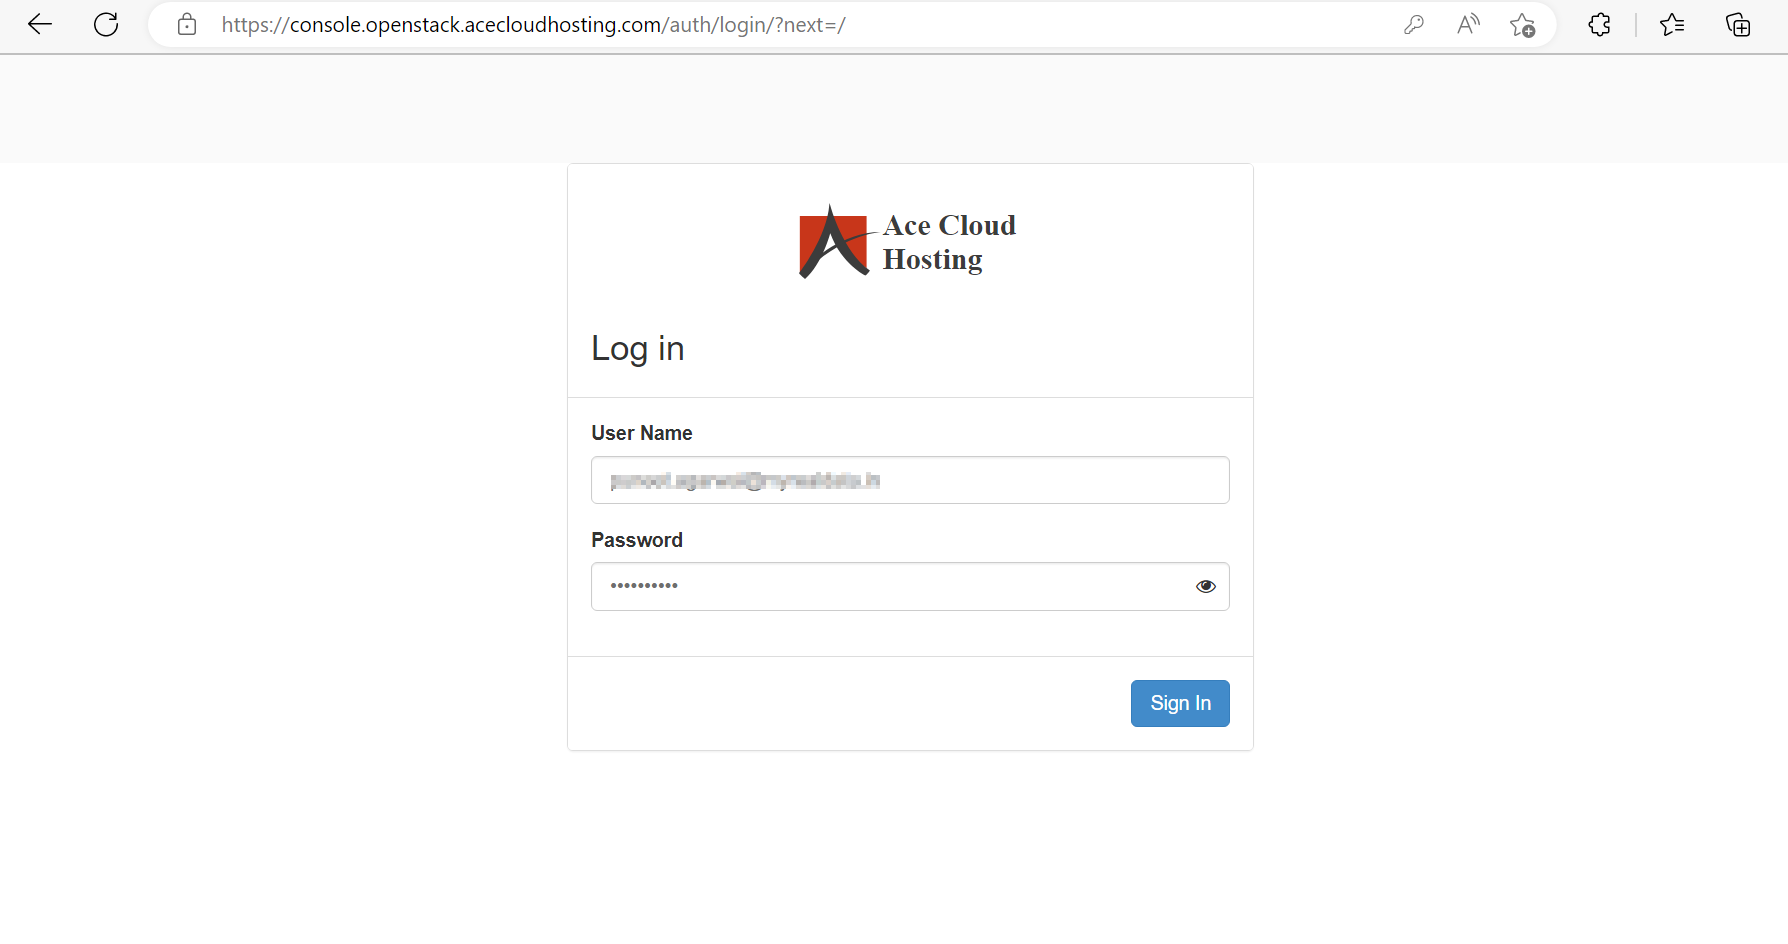
Task: Open the browser Extensions puzzle icon
Action: click(x=1599, y=25)
